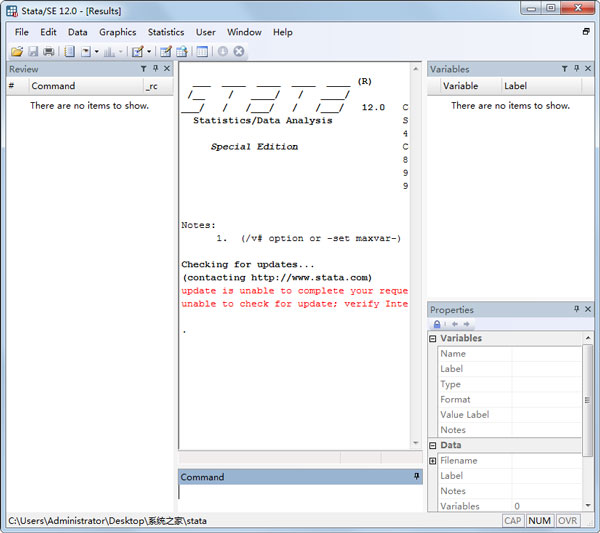The width and height of the screenshot is (600, 533).
Task: Open the File menu
Action: point(21,32)
